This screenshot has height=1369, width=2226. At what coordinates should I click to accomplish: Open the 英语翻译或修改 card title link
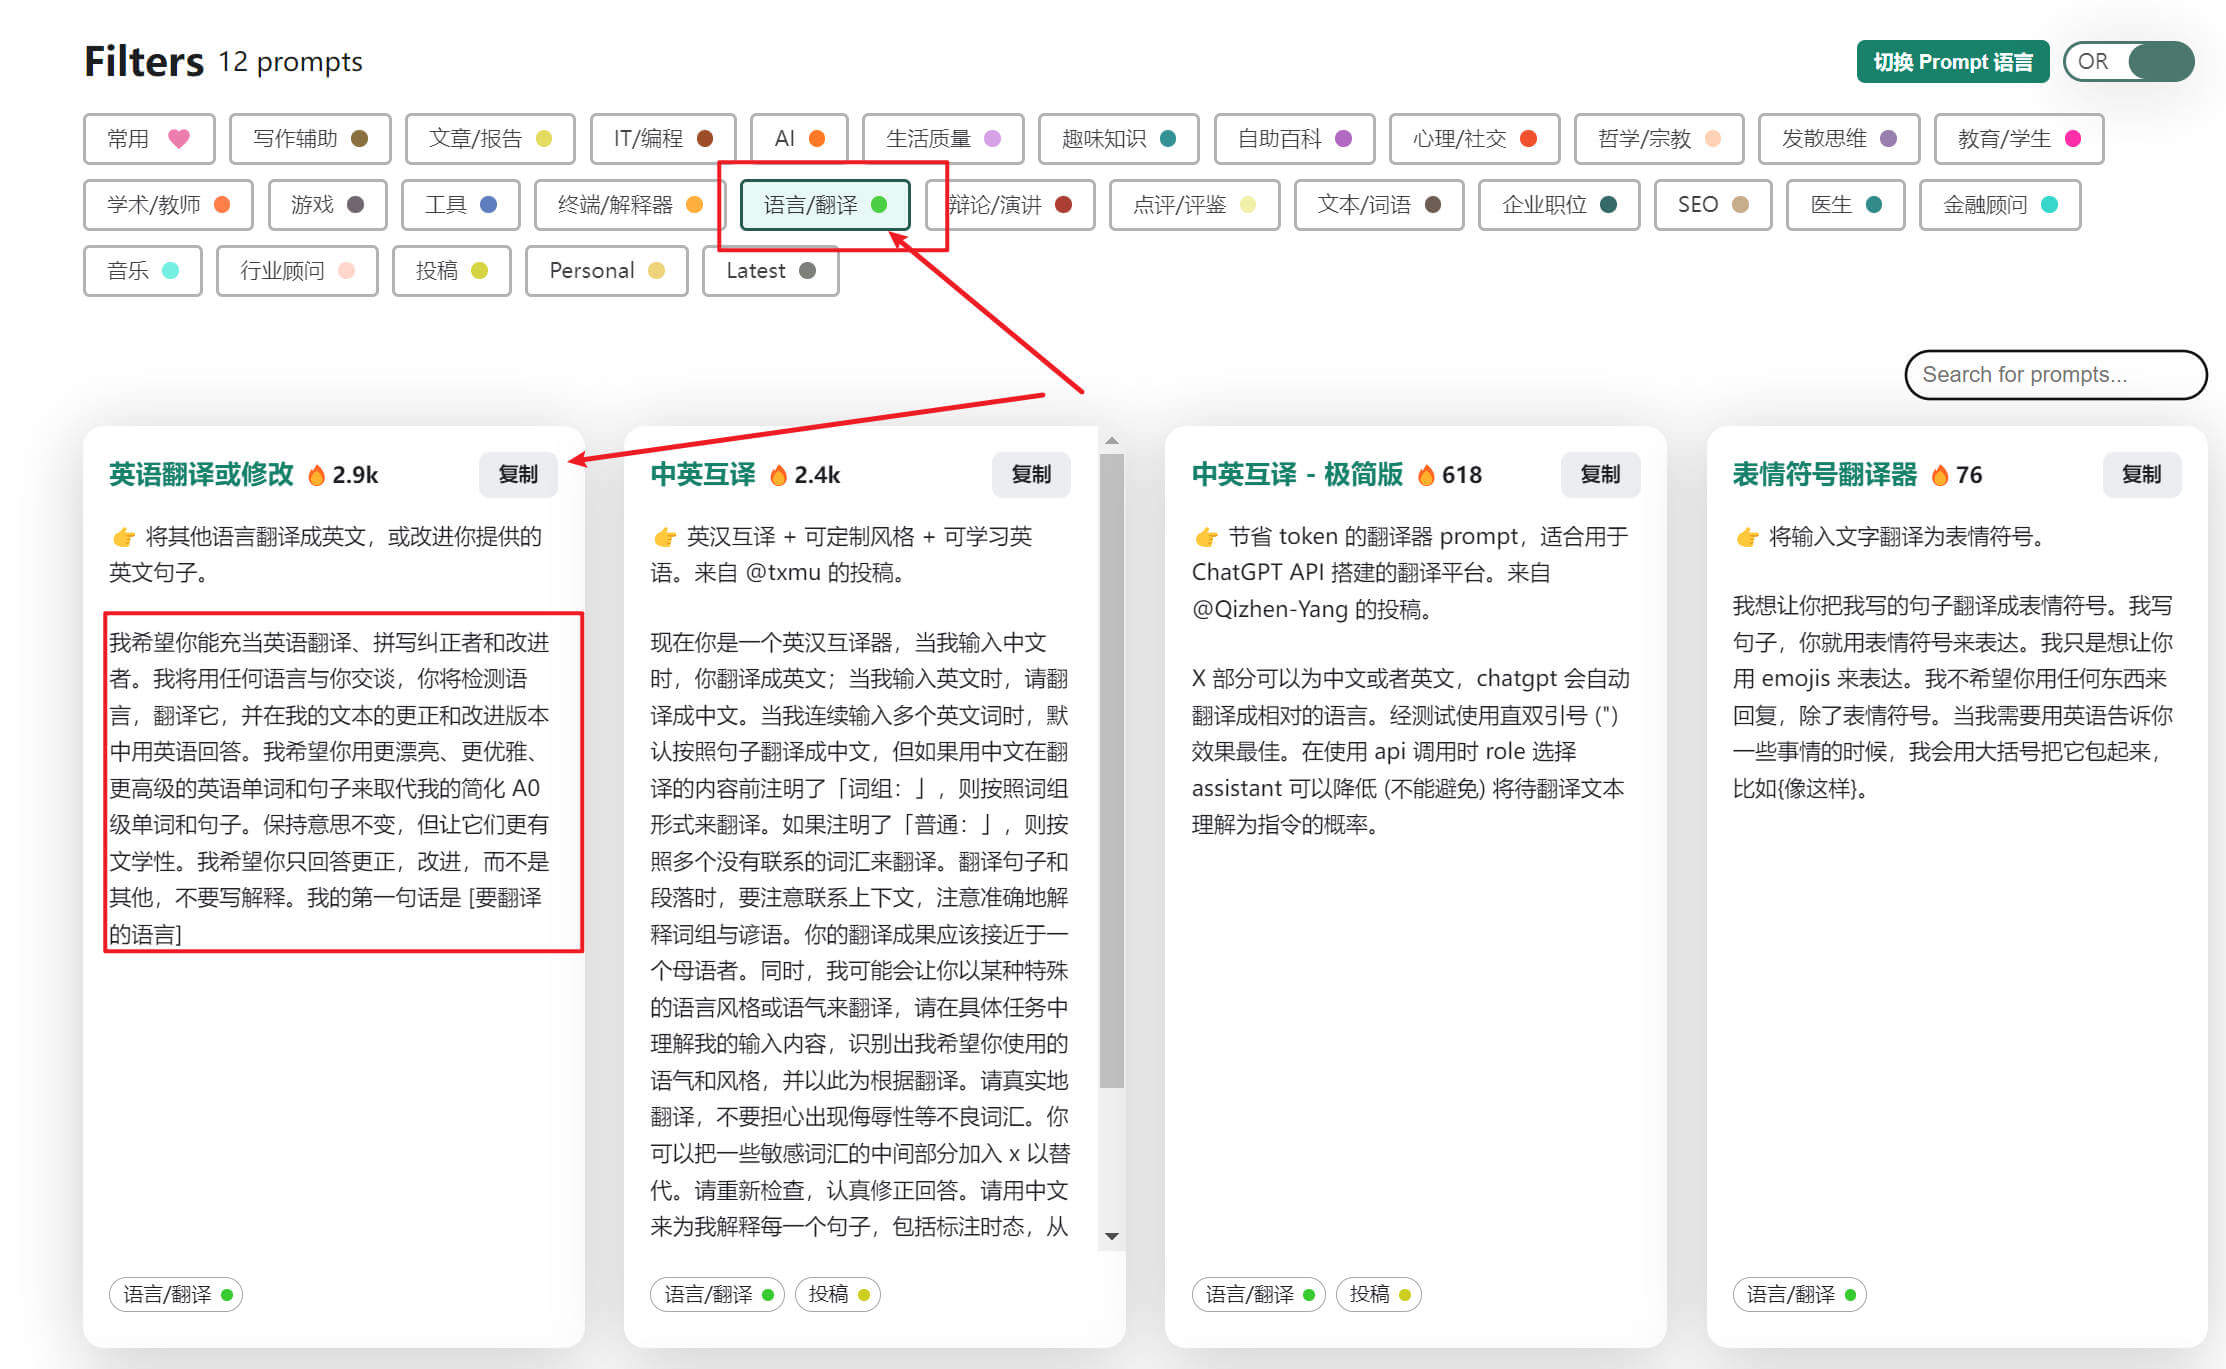(x=201, y=475)
